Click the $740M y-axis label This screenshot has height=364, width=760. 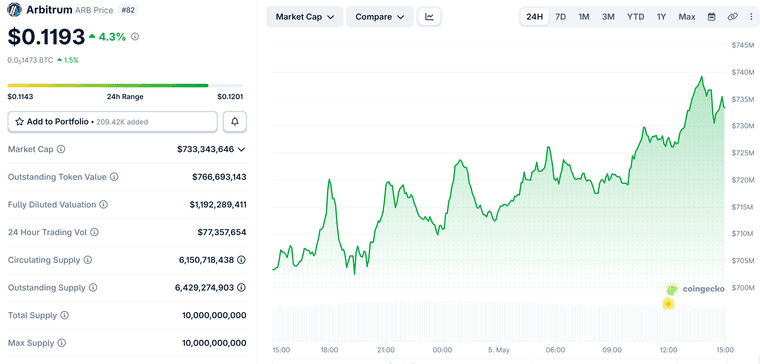(743, 72)
